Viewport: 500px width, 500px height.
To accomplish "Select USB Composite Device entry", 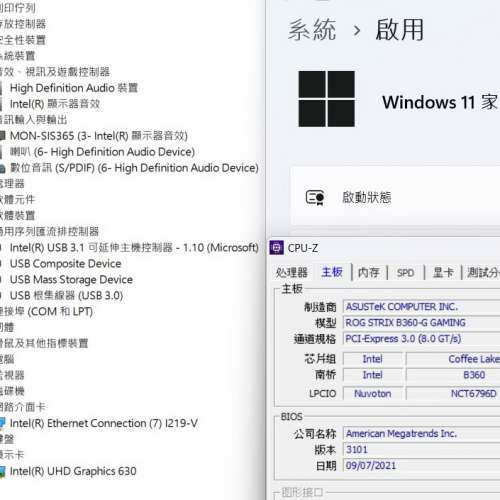I will [66, 264].
